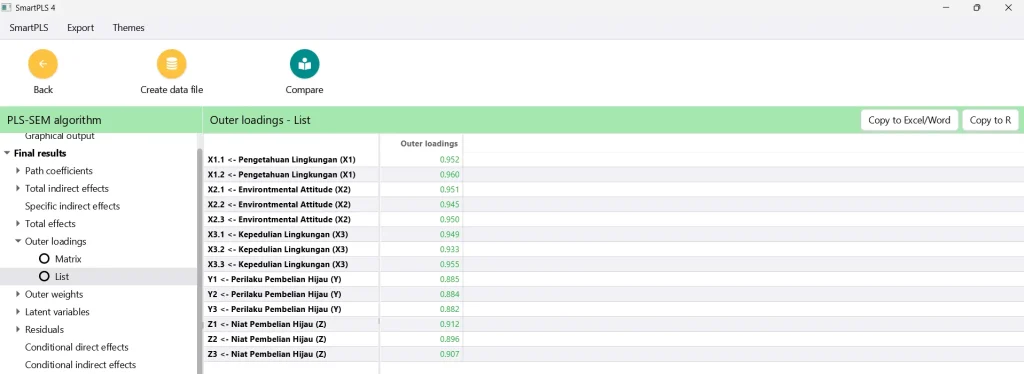Click the loading value 0.907
Screen dimensions: 1024x374
(x=449, y=354)
